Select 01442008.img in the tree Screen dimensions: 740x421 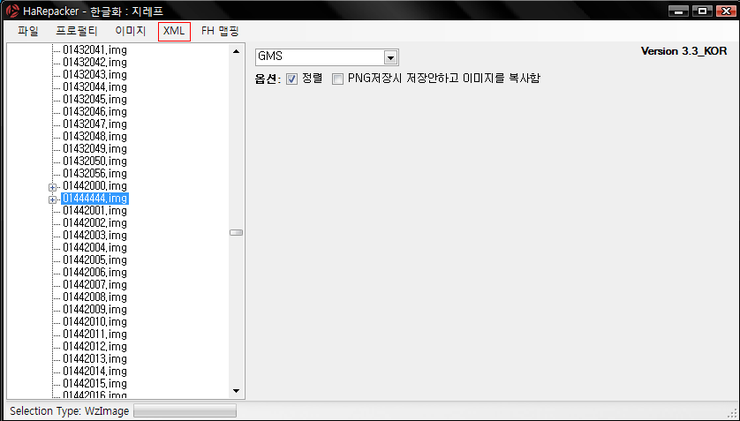[95, 297]
